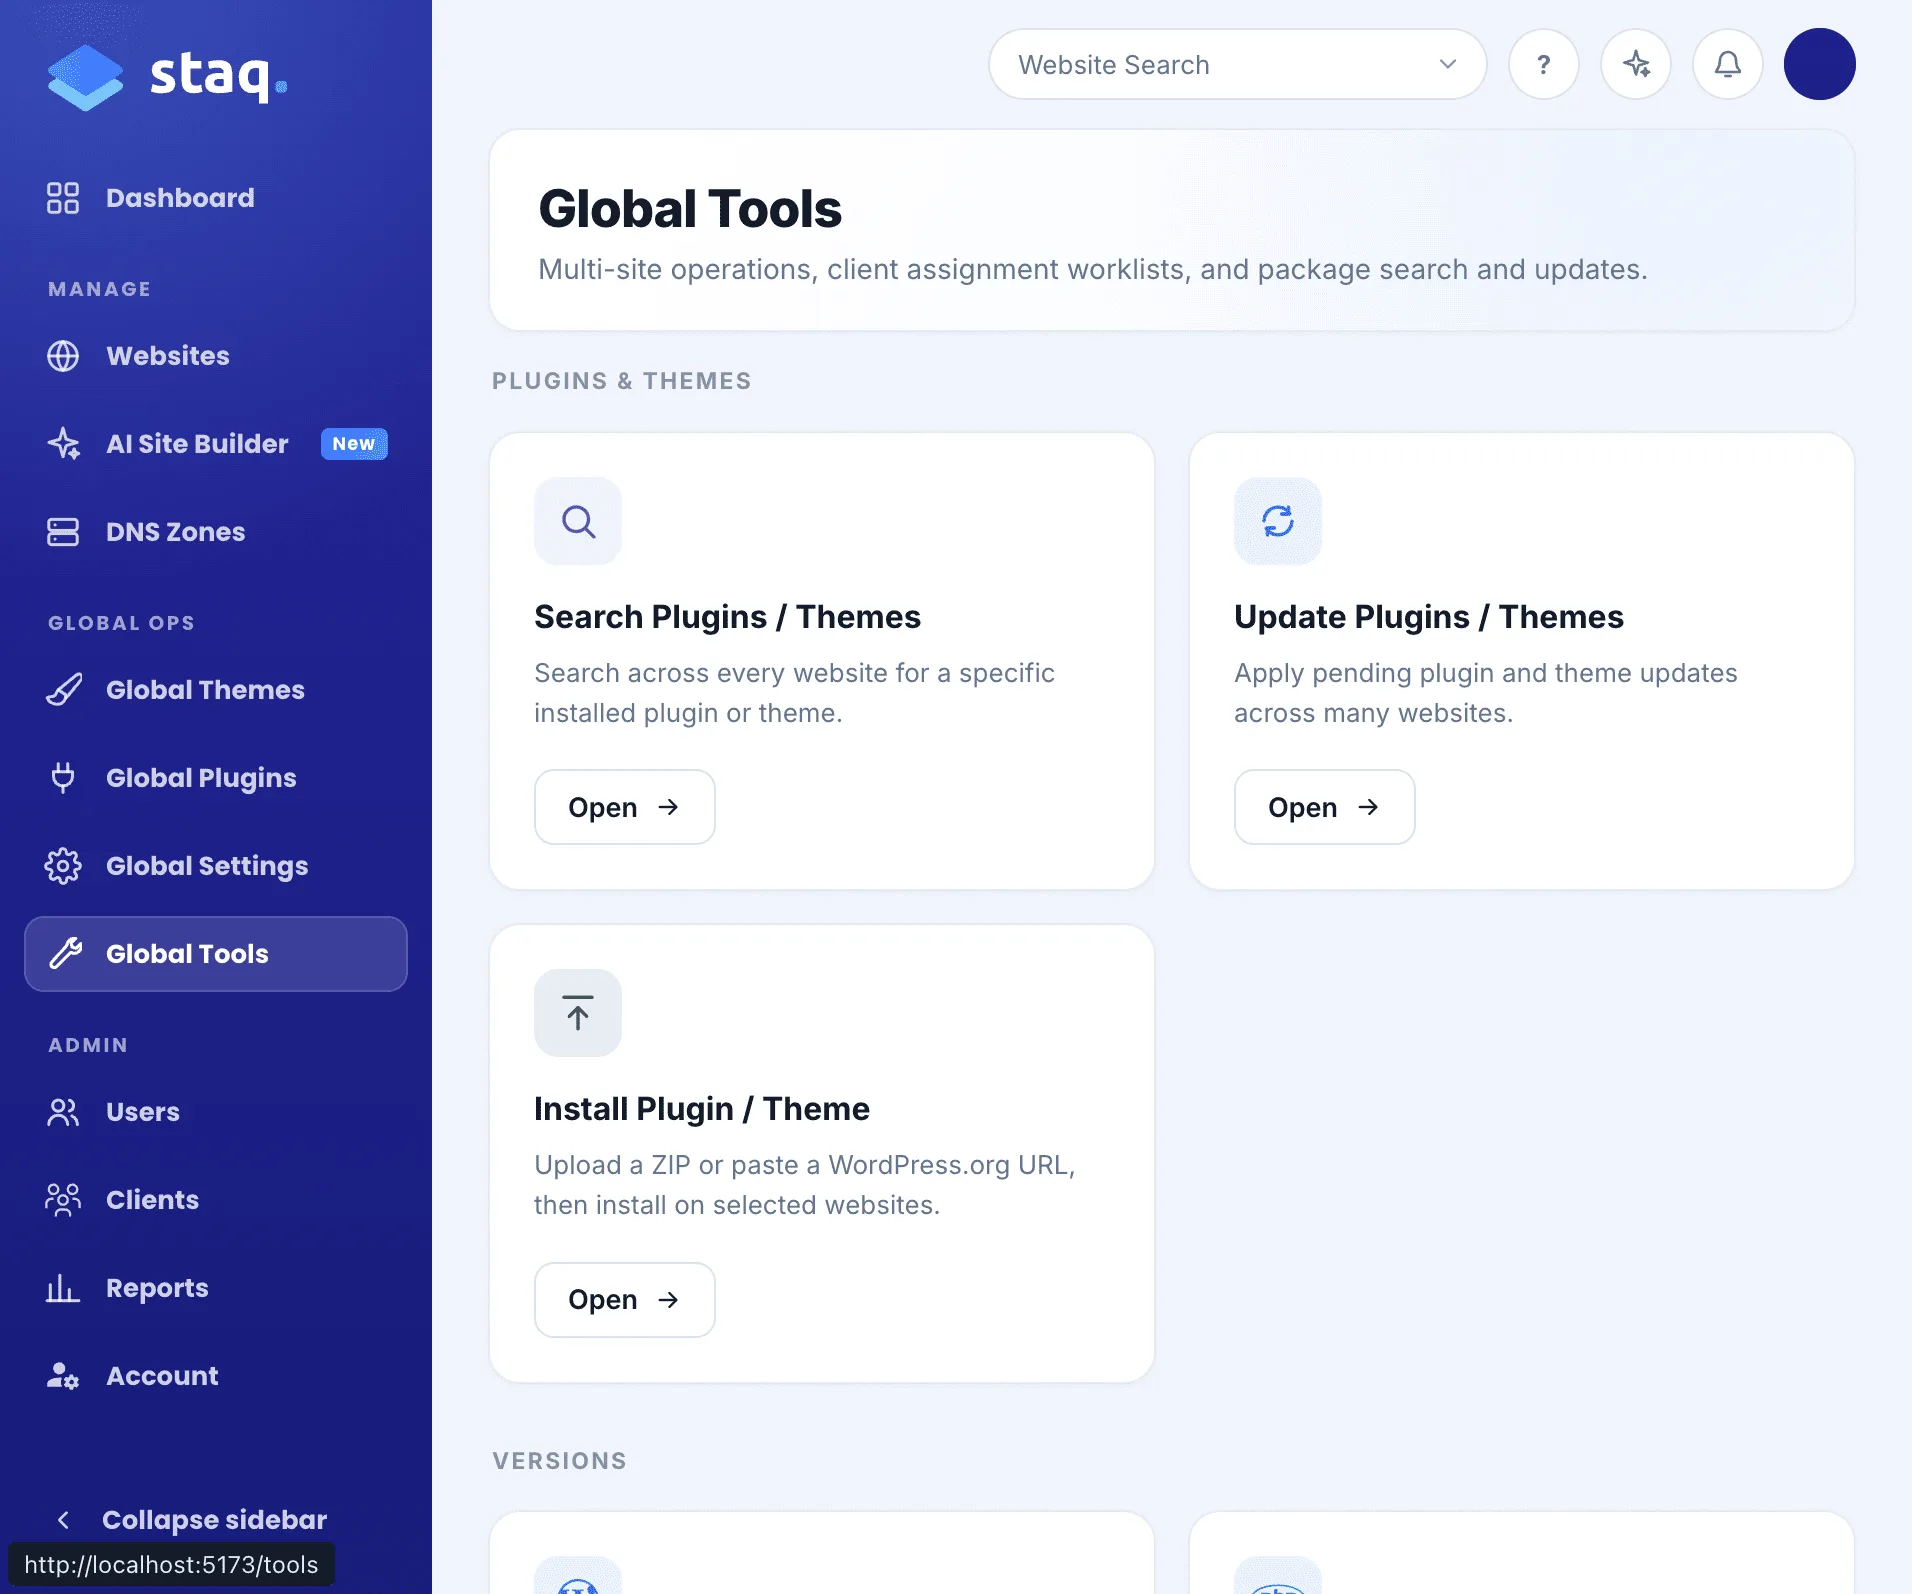Navigate to Users page
Image resolution: width=1912 pixels, height=1594 pixels.
click(216, 1112)
